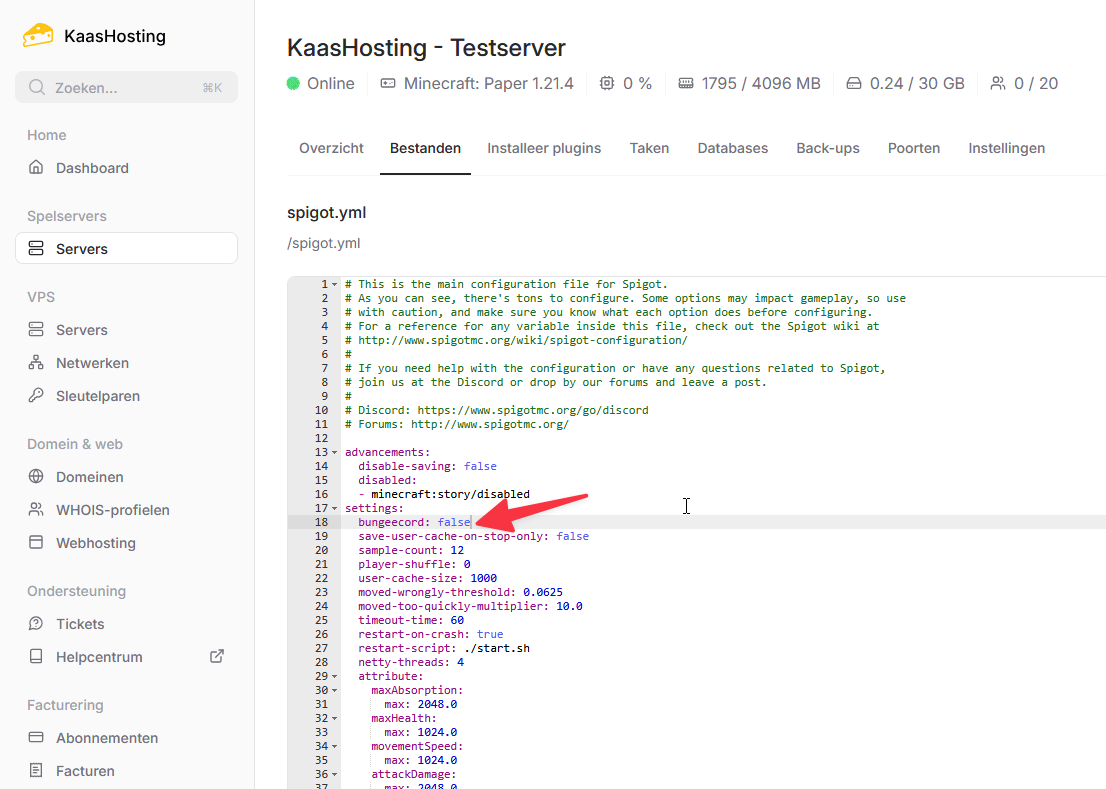Screen dimensions: 1106x789
Task: Click the Domeinen globe icon
Action: tap(37, 477)
